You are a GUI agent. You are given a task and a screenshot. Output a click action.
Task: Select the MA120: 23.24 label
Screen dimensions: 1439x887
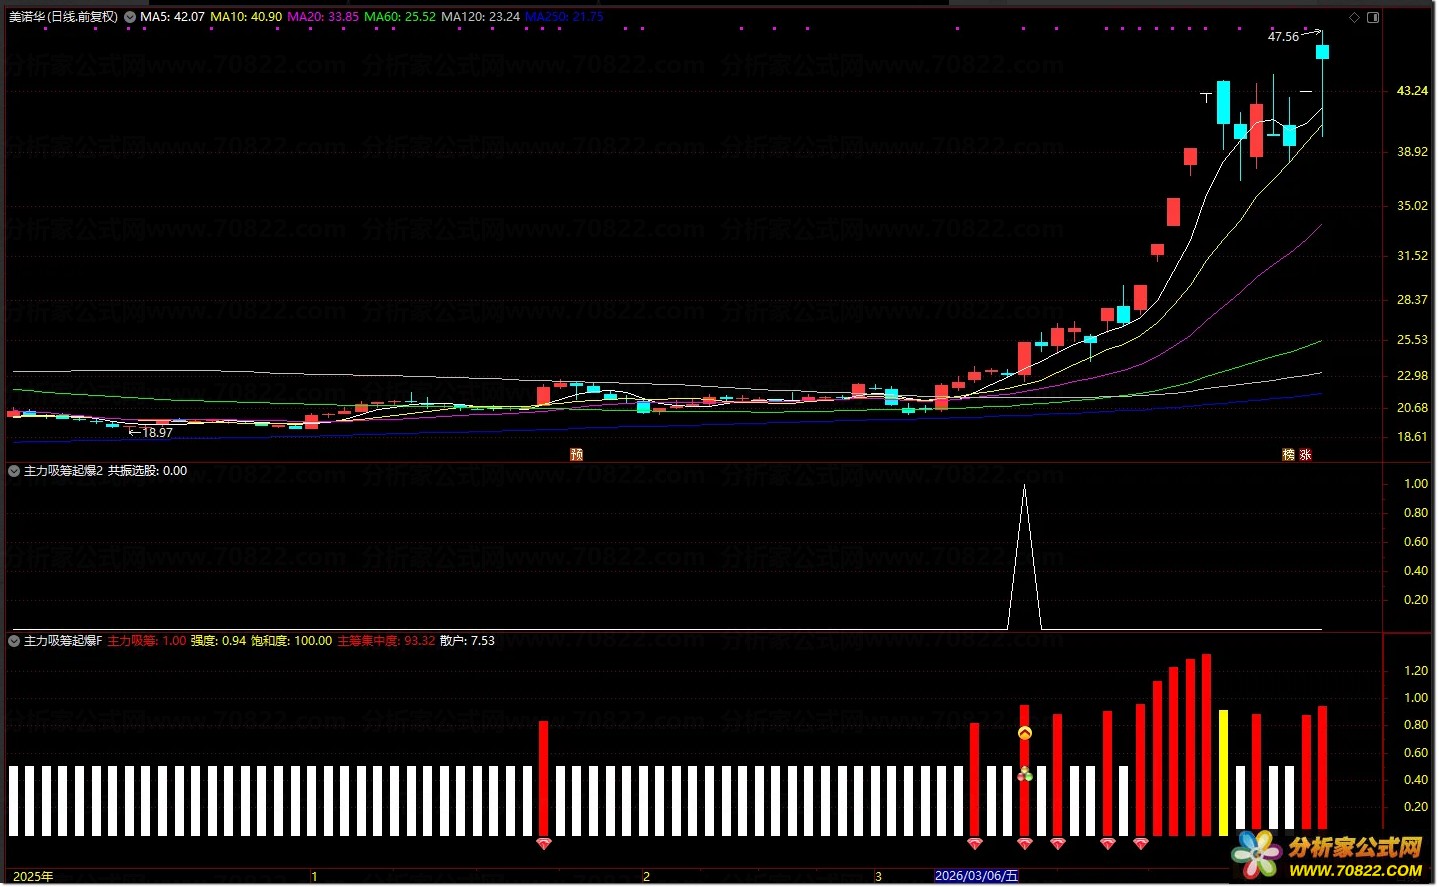pyautogui.click(x=480, y=17)
